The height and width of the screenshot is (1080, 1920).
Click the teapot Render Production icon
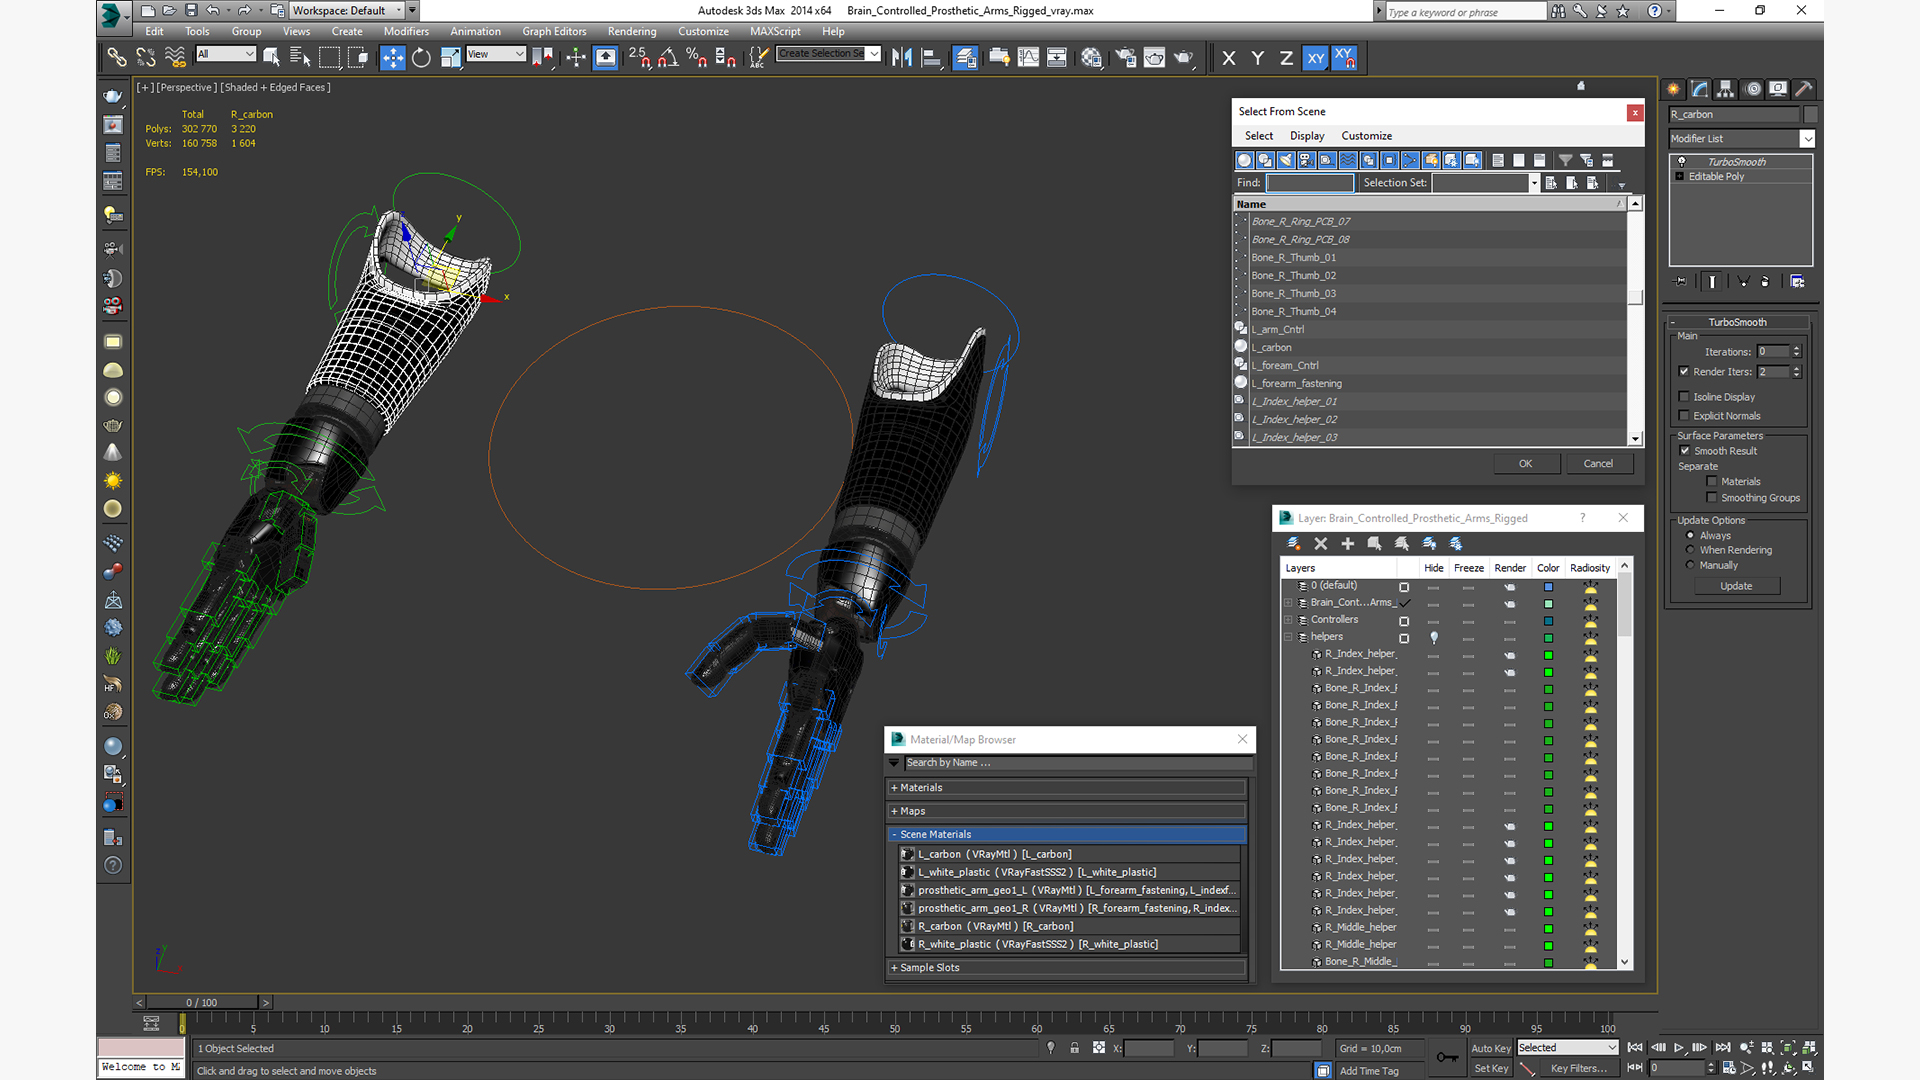pyautogui.click(x=1183, y=58)
